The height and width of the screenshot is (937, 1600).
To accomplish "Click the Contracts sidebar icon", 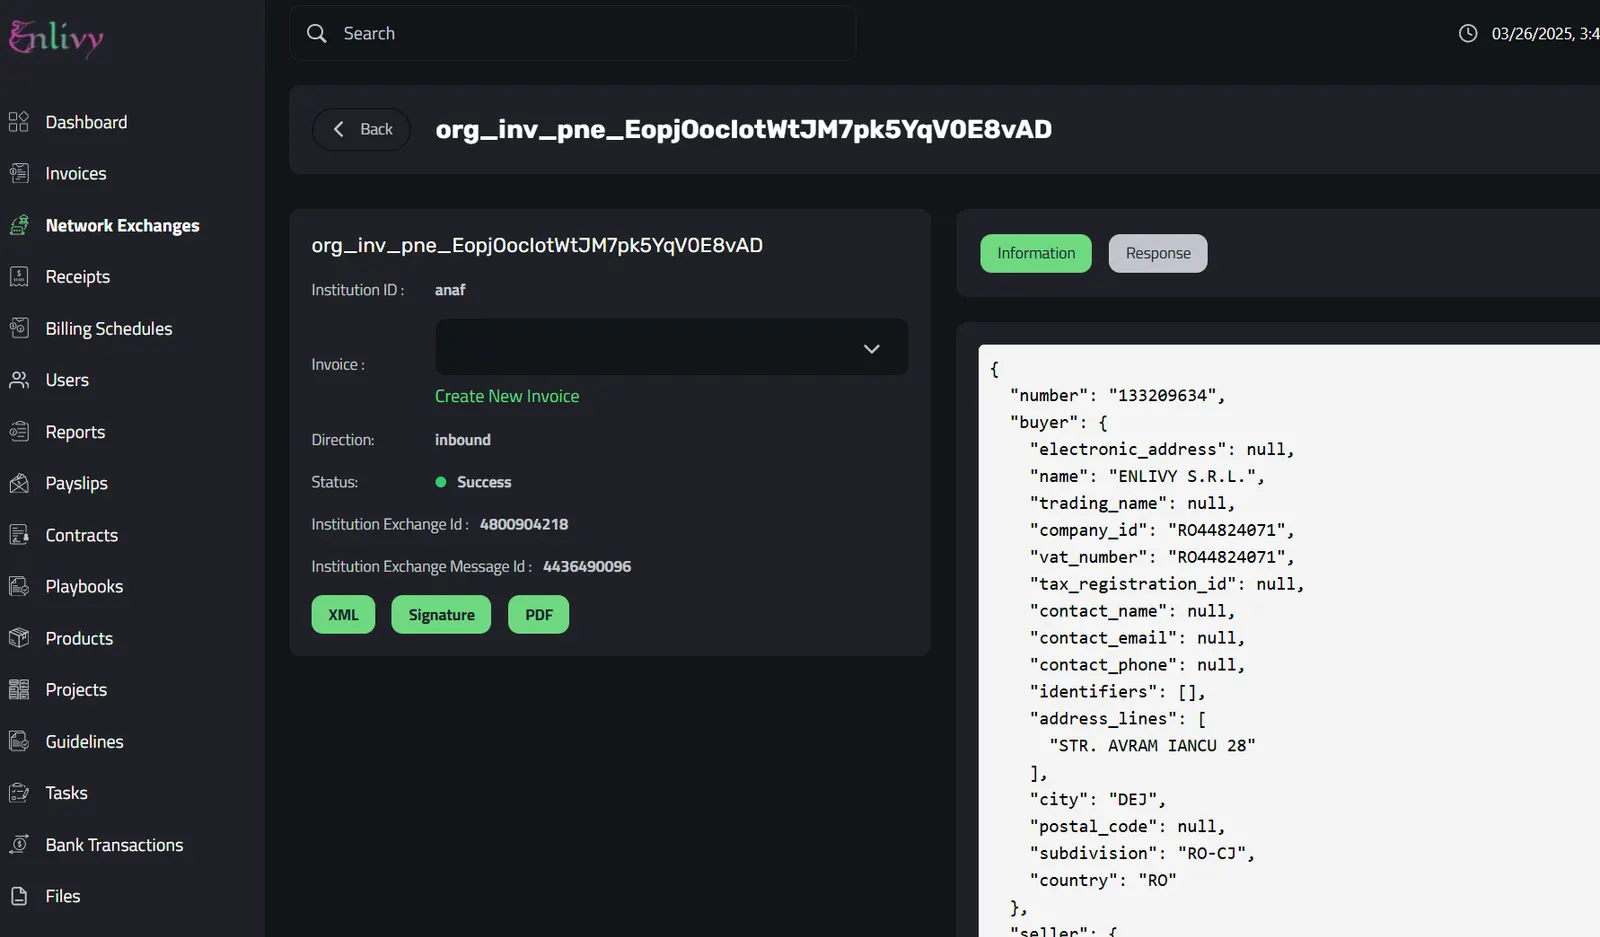I will point(19,535).
